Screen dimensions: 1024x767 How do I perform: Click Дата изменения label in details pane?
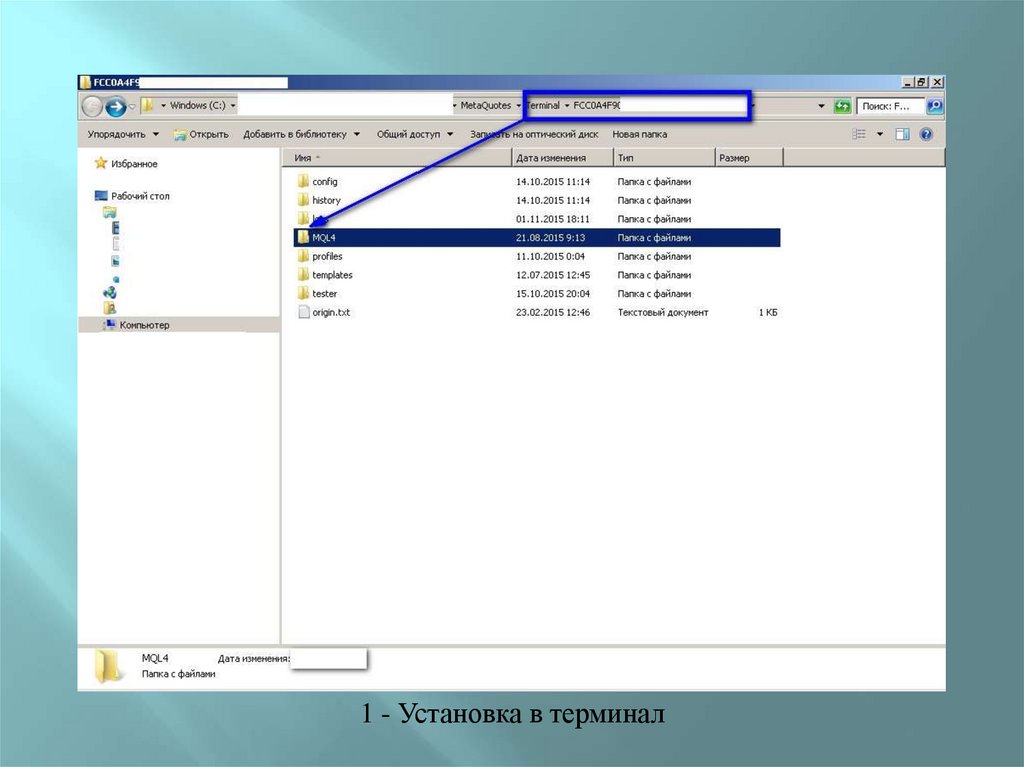[x=253, y=659]
